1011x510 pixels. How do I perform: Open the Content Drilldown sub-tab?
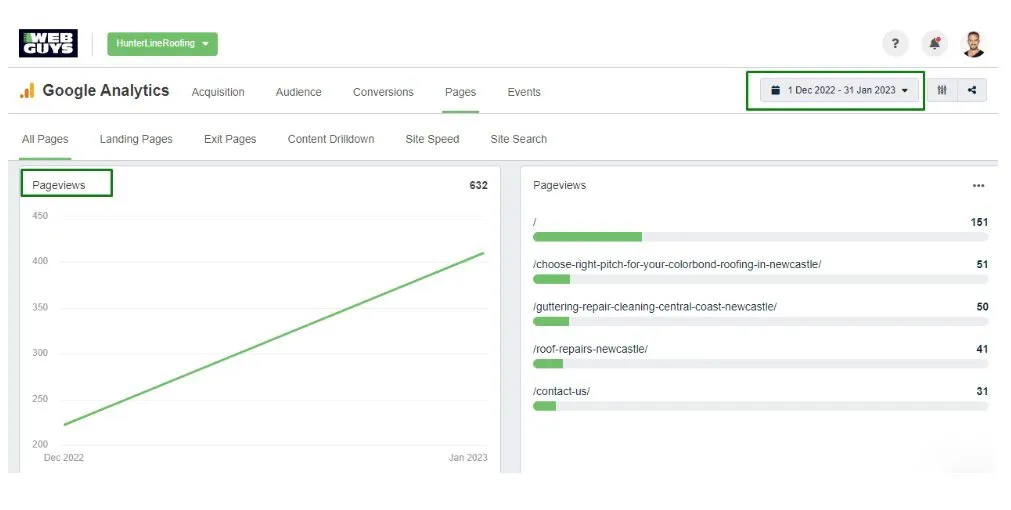(331, 139)
